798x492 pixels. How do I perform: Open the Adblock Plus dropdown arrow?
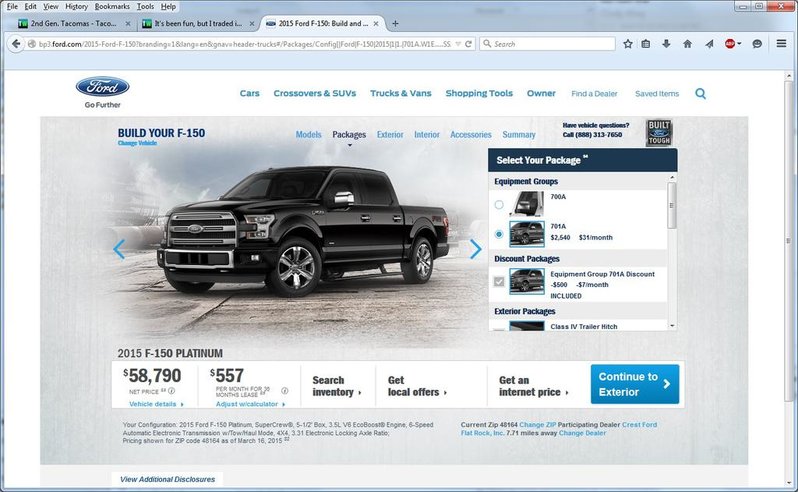(739, 44)
